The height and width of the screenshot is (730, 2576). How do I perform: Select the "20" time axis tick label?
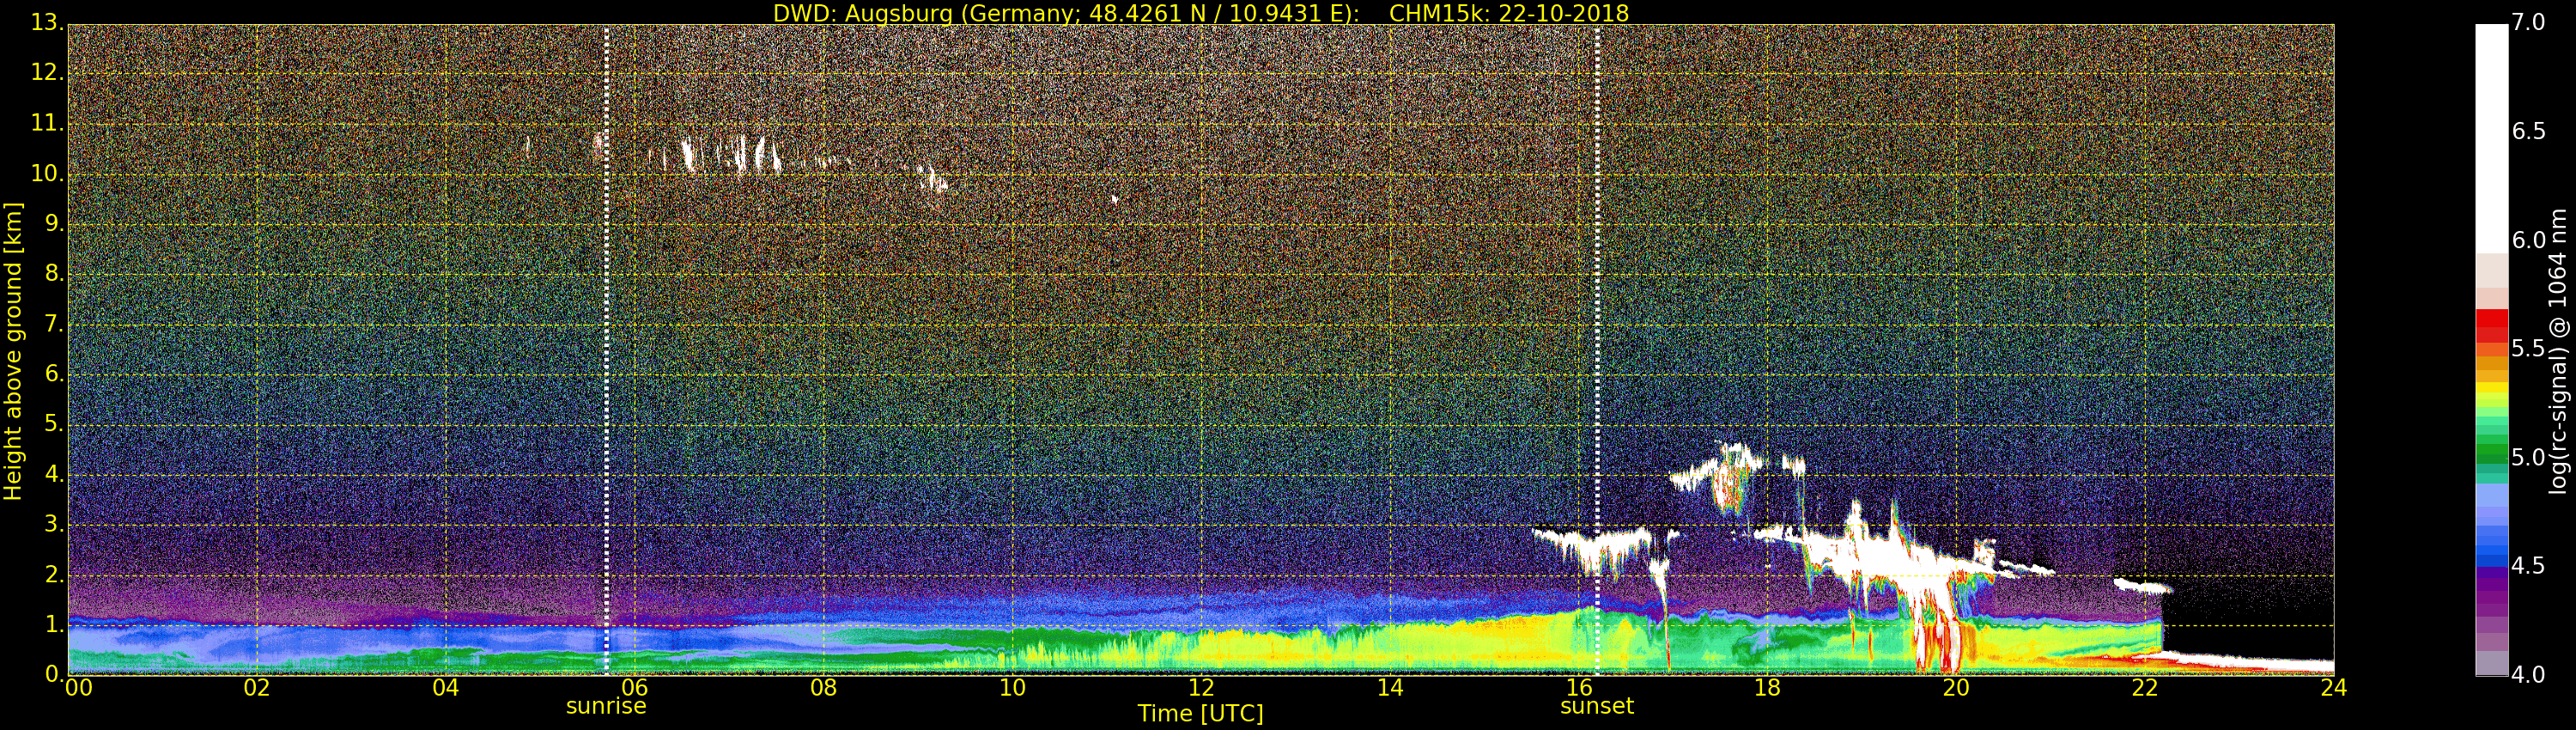1956,688
